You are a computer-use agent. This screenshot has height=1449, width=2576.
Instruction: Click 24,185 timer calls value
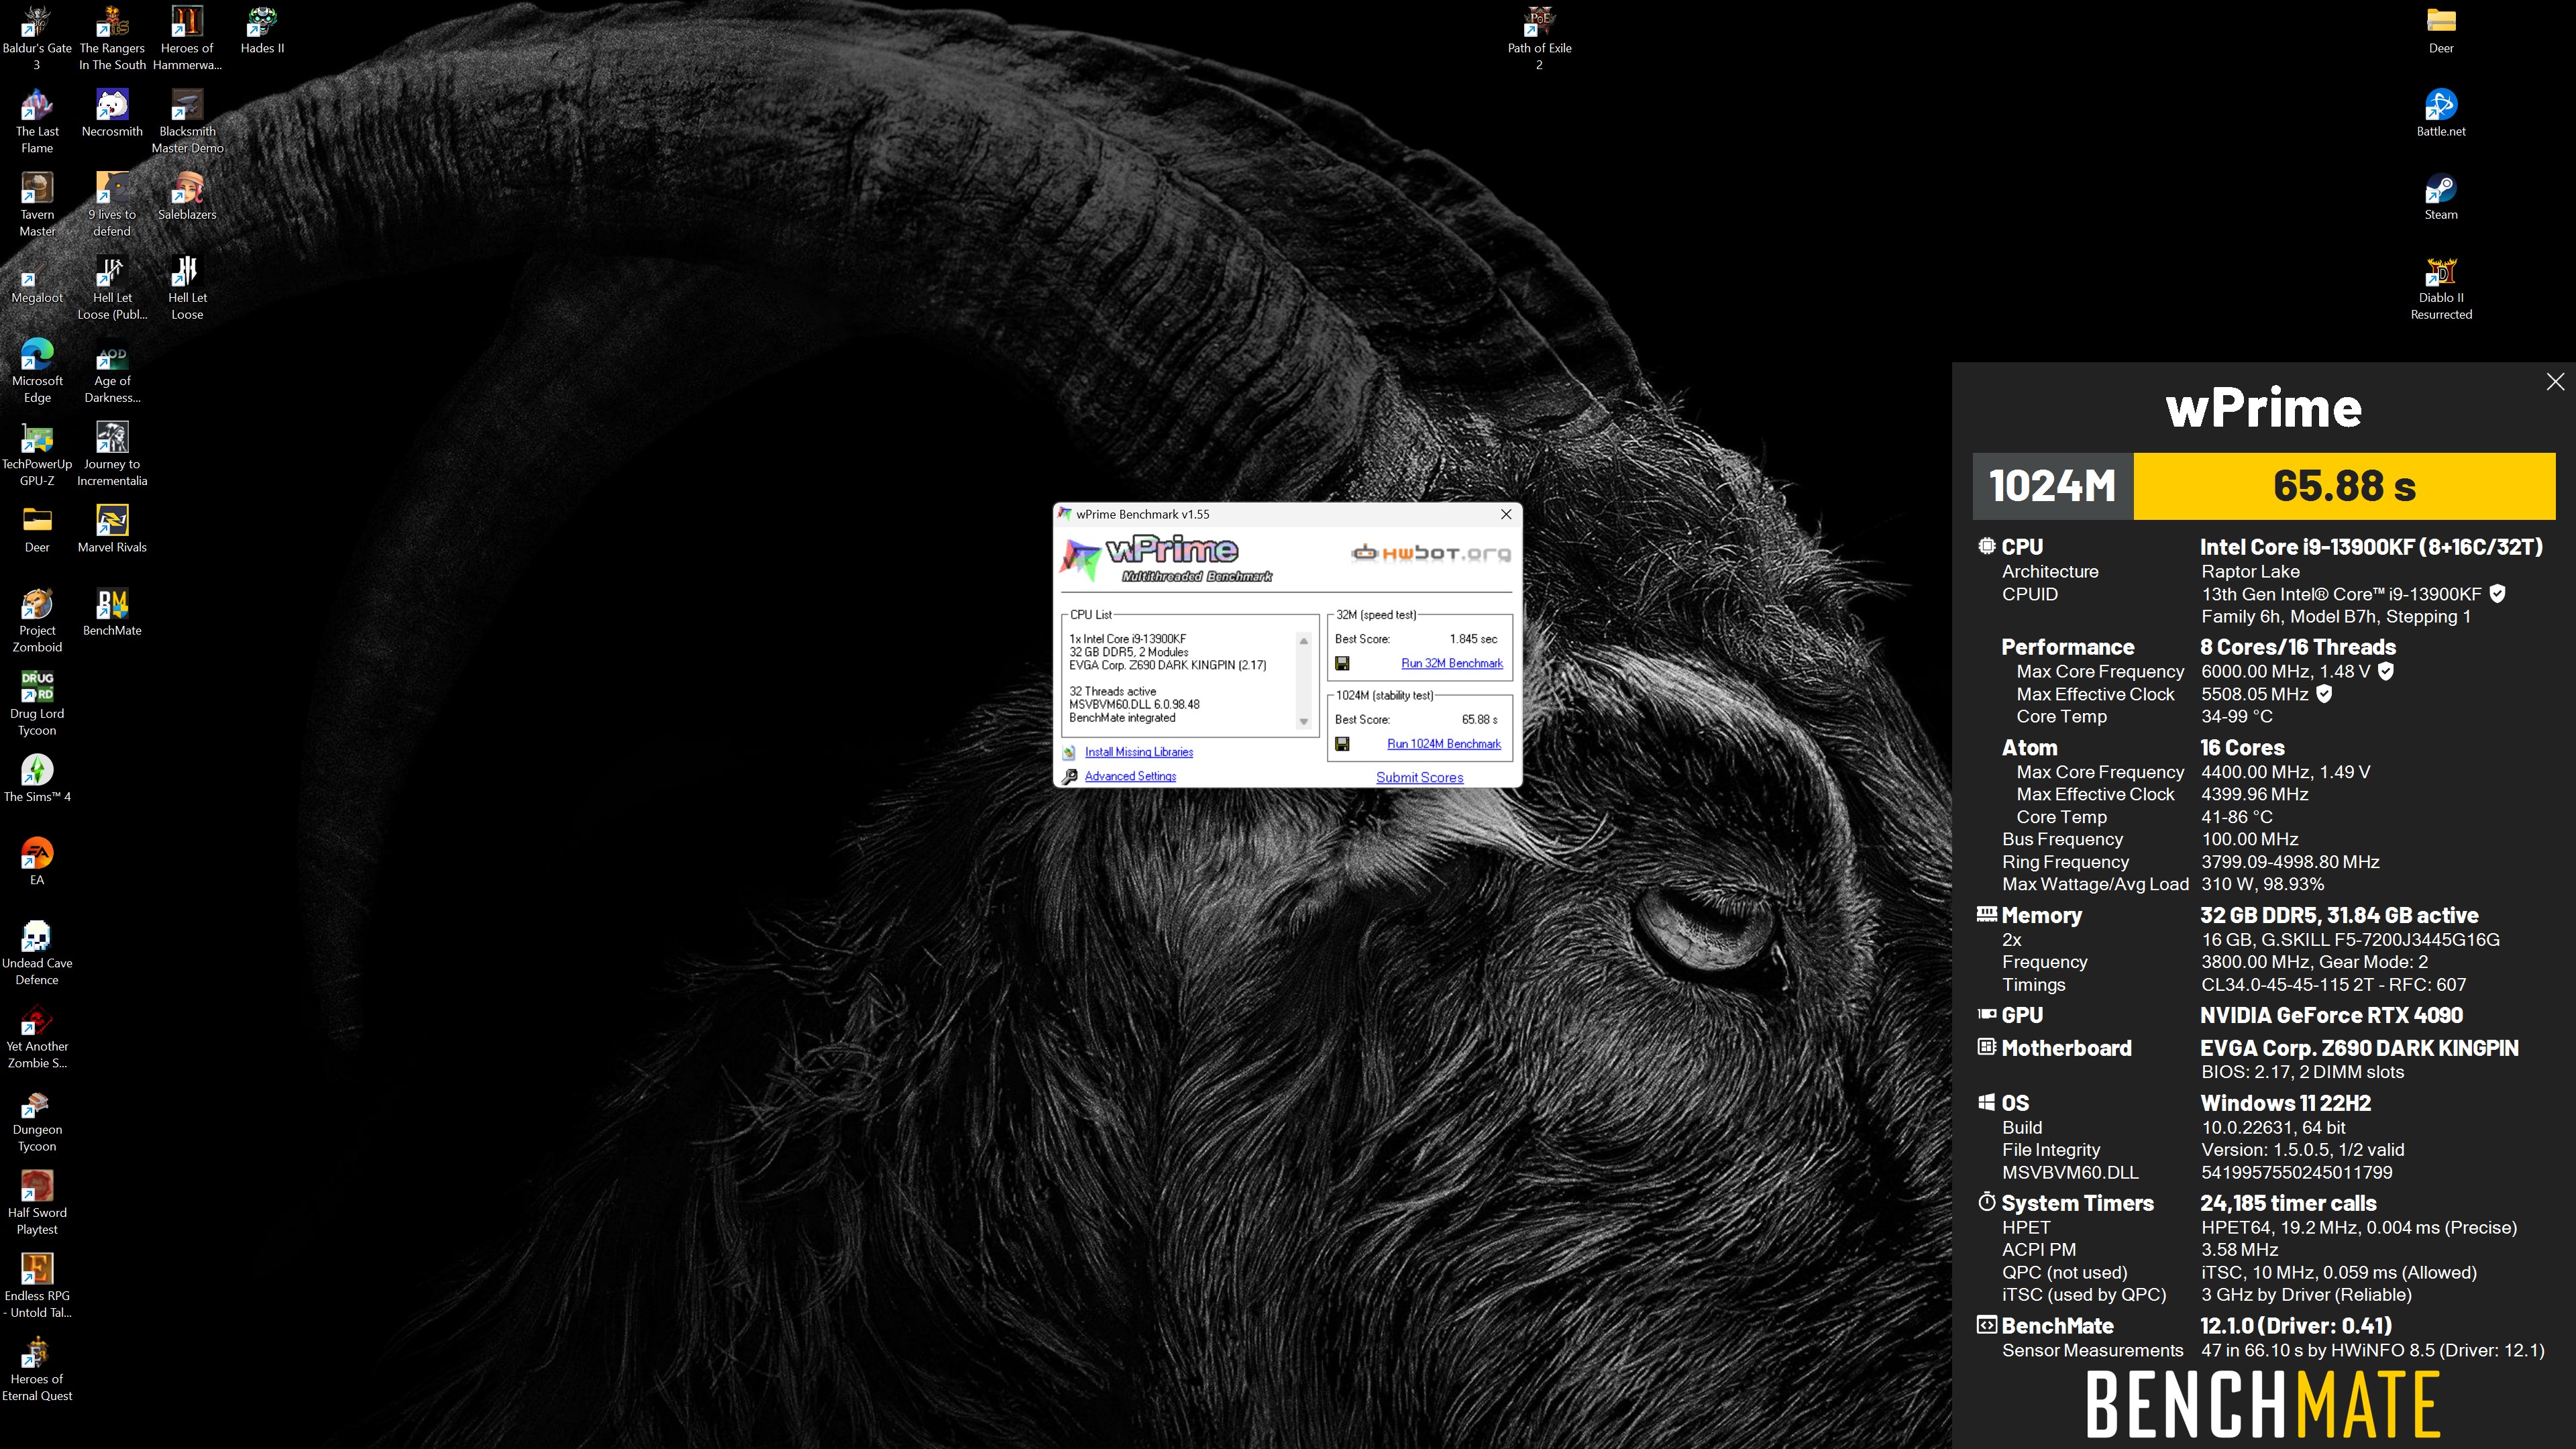pyautogui.click(x=2288, y=1203)
